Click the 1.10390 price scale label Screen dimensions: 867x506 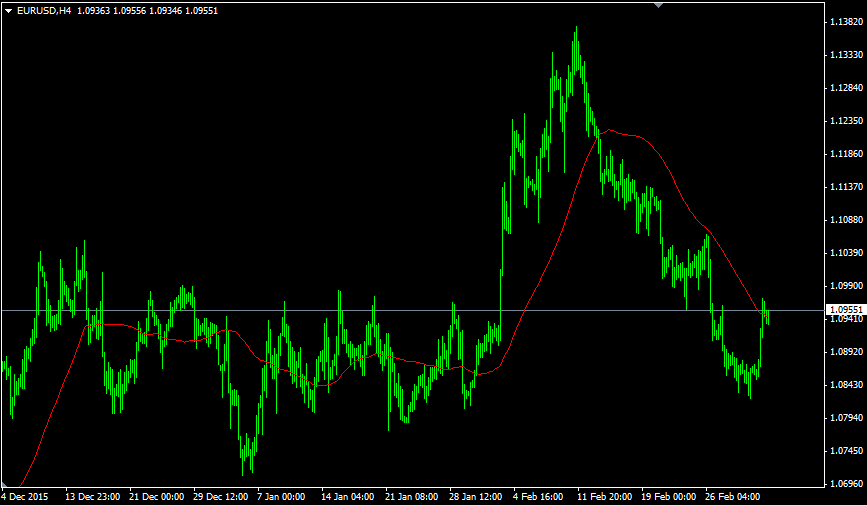coord(847,253)
